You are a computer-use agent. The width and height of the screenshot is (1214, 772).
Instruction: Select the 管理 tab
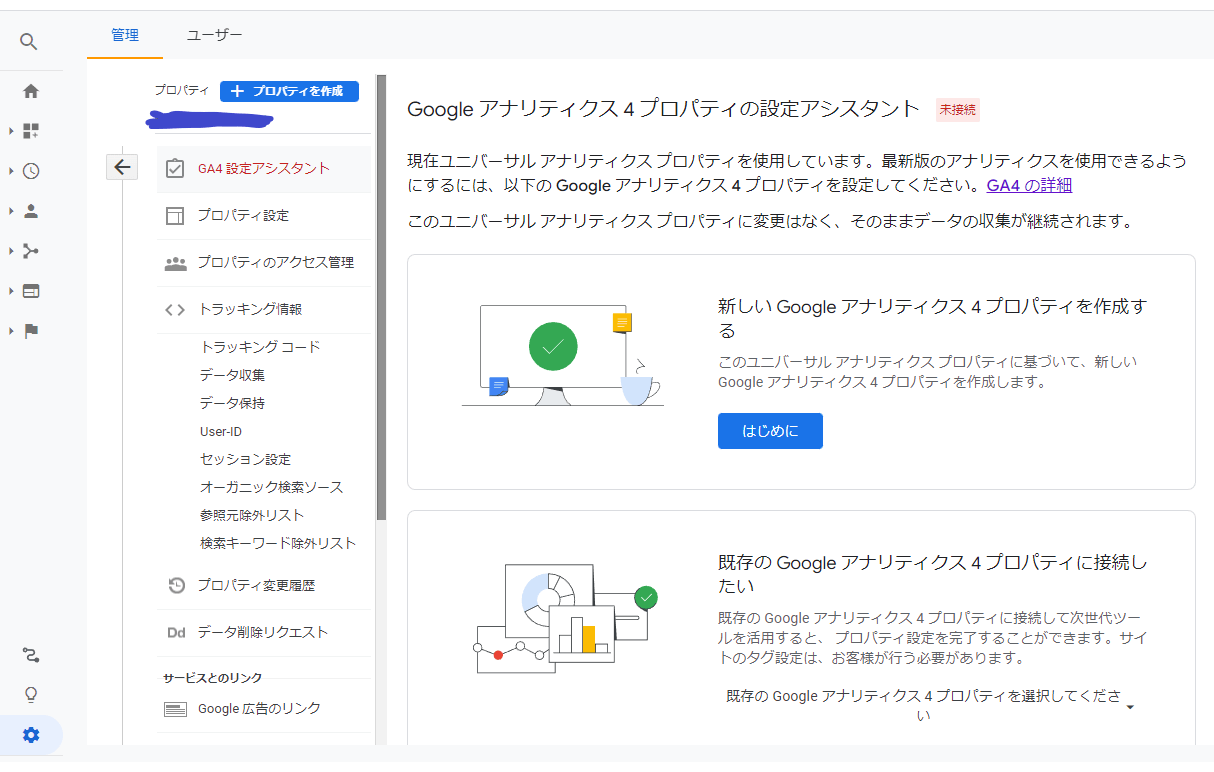tap(125, 35)
